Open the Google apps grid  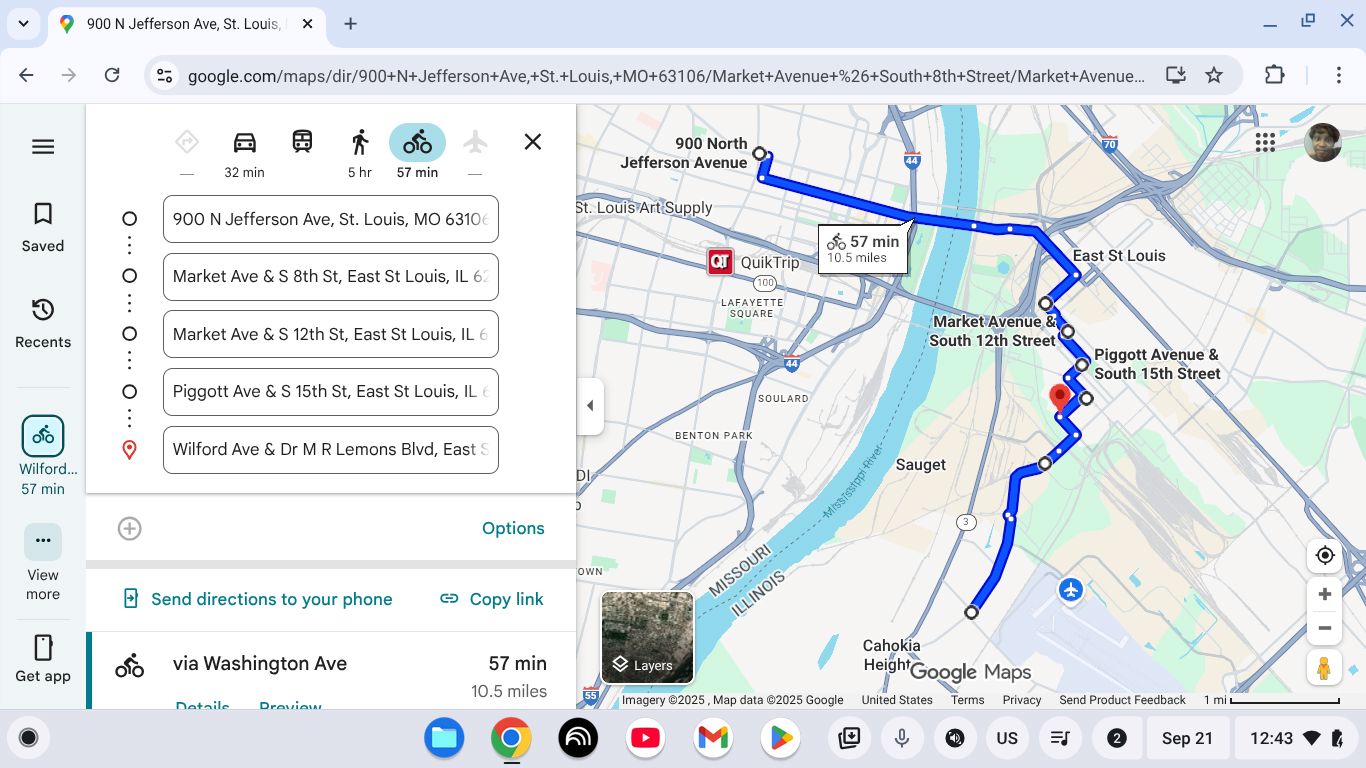[1265, 142]
